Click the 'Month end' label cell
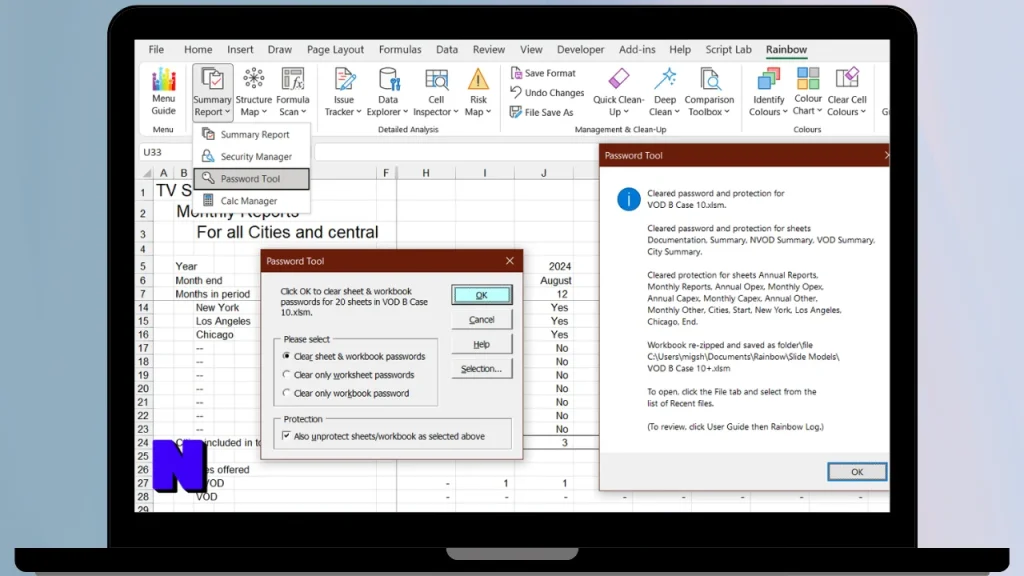The image size is (1024, 576). (199, 280)
